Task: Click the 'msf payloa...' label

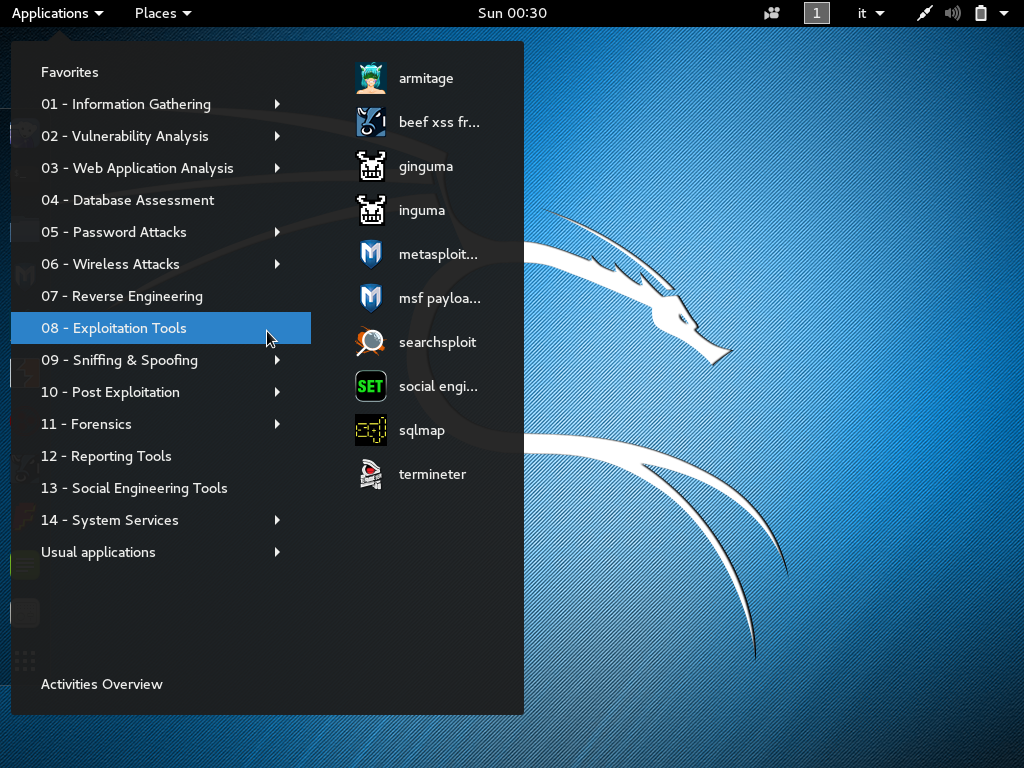Action: (x=440, y=298)
